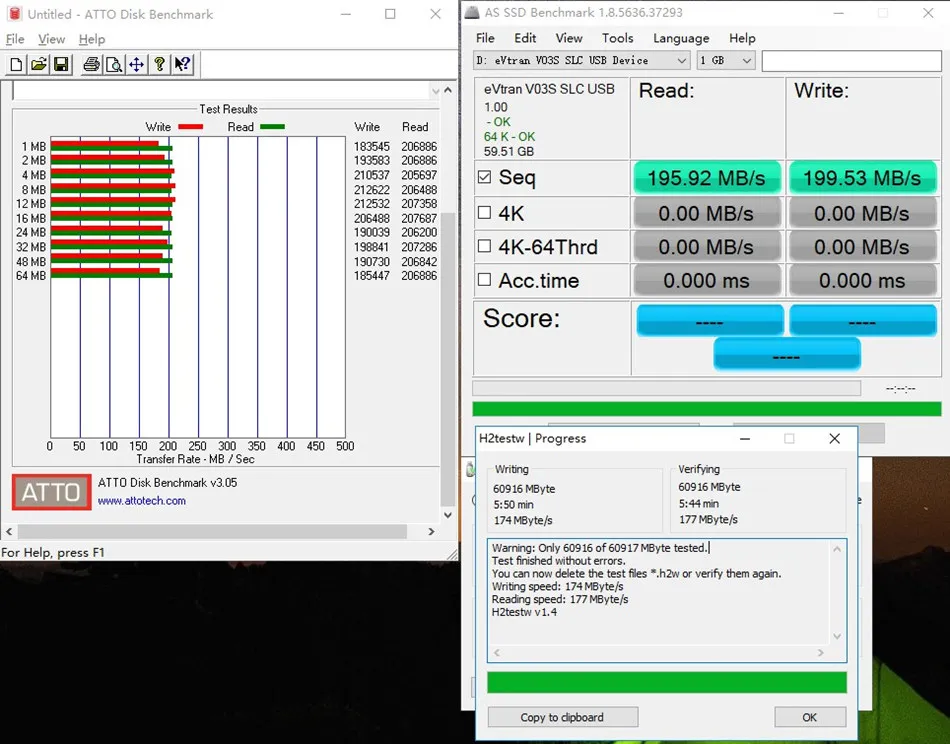Open the Tools menu in AS SSD
950x744 pixels.
pos(617,38)
